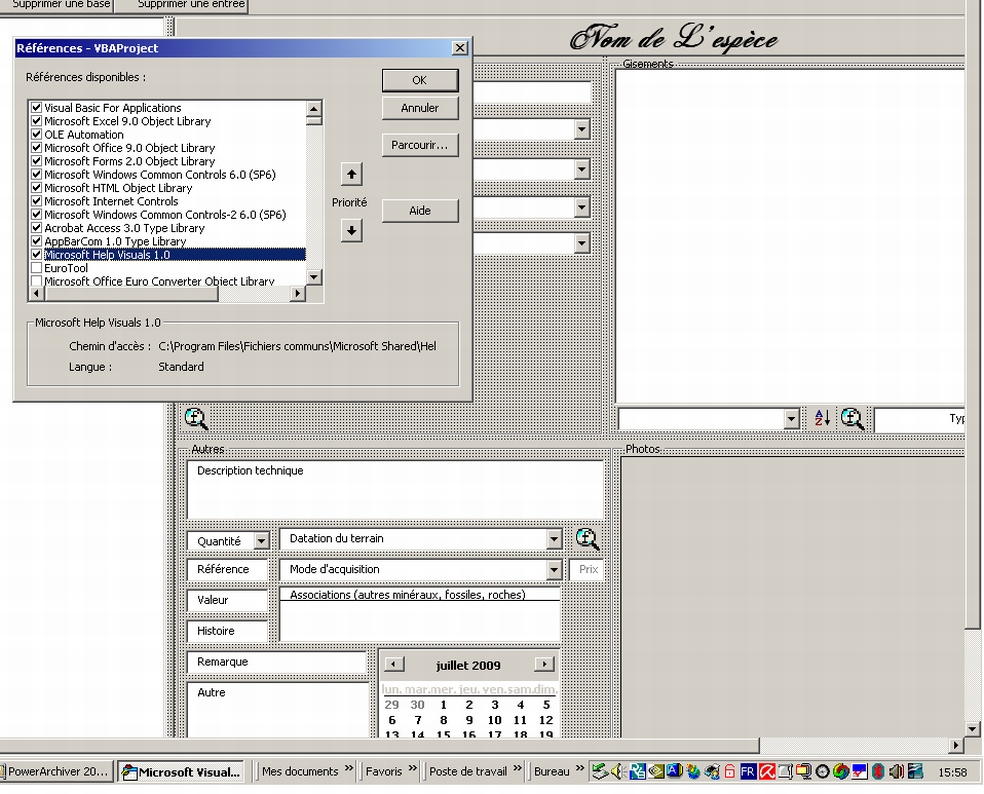The image size is (984, 794).
Task: Click the Associations text field
Action: tap(420, 614)
